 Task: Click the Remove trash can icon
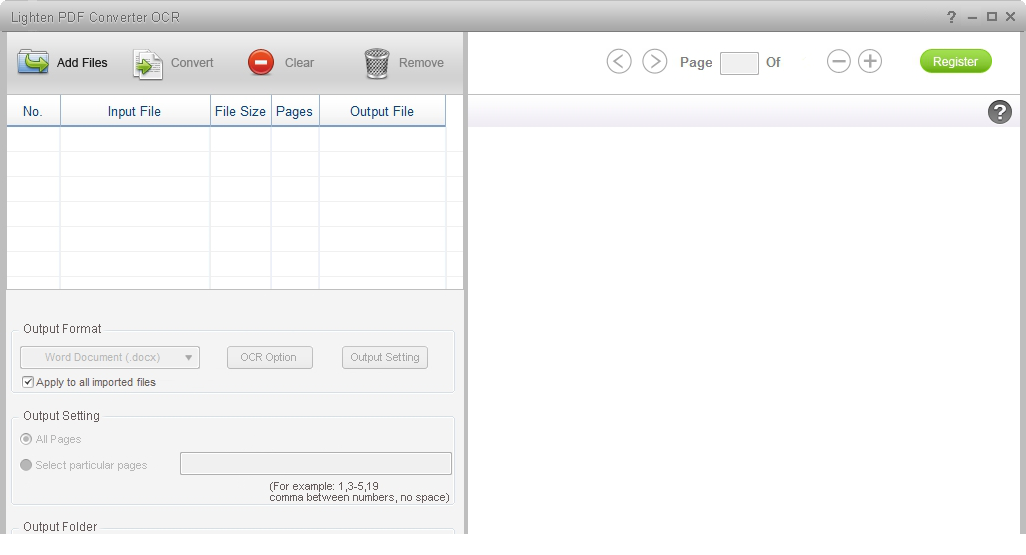[377, 63]
